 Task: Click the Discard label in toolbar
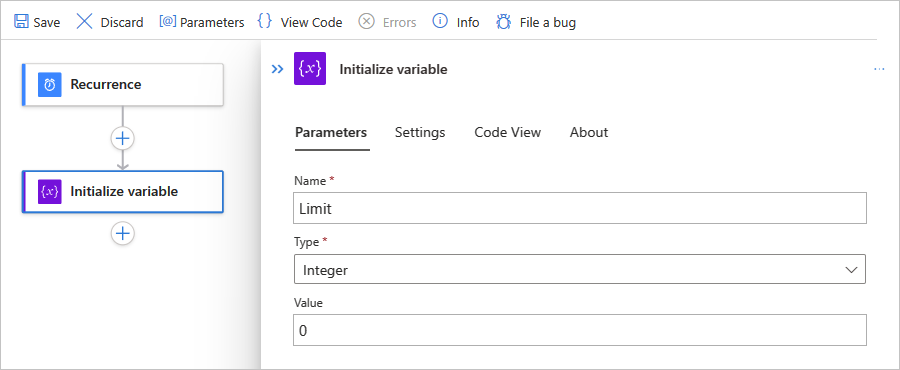pyautogui.click(x=122, y=22)
